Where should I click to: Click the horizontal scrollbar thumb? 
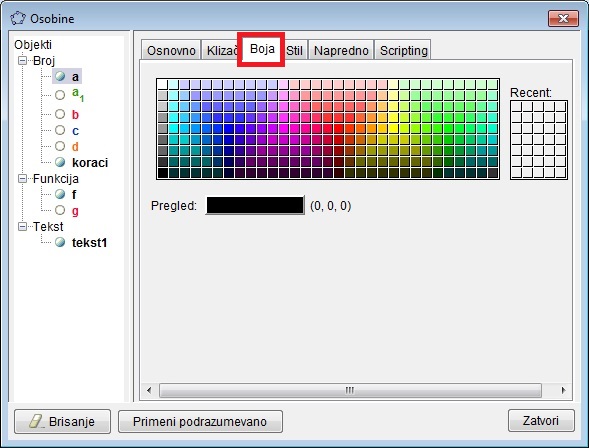click(x=350, y=390)
